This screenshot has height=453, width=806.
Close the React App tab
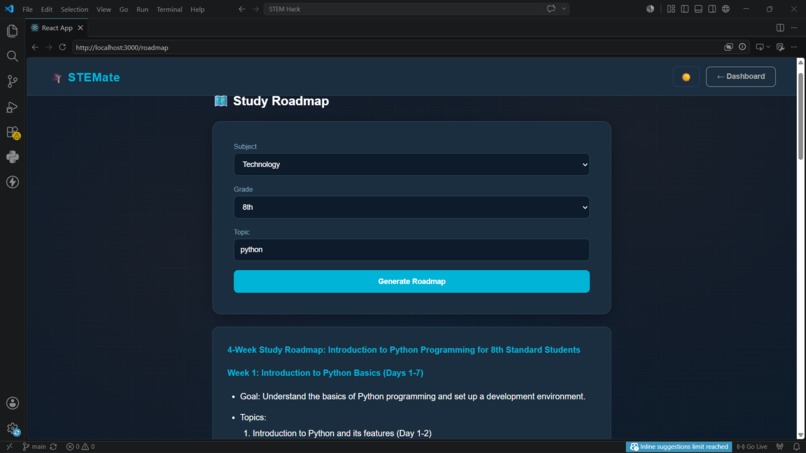[80, 28]
